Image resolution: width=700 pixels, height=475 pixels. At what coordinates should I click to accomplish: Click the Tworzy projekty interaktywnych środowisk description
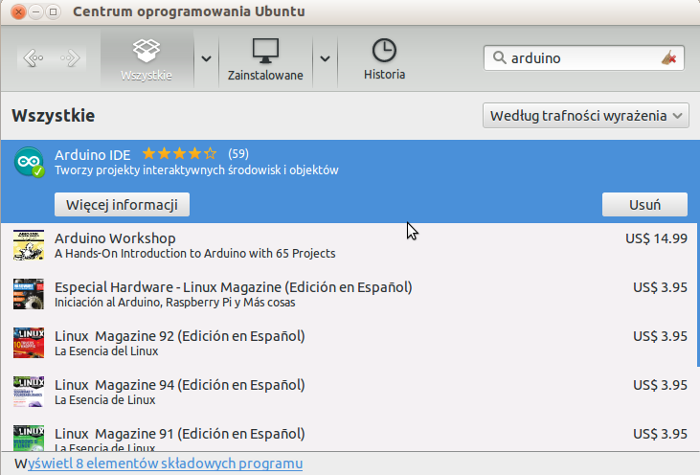tap(196, 170)
